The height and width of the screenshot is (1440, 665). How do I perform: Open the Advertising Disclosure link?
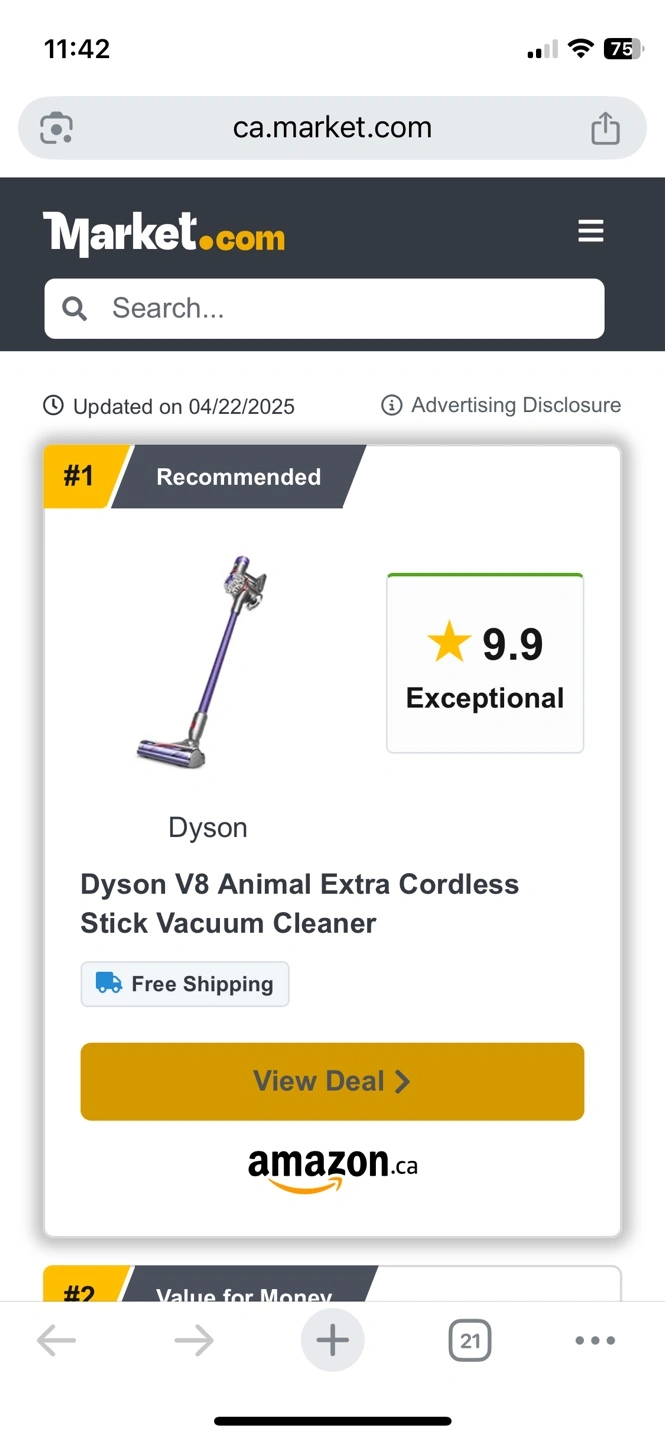tap(516, 405)
